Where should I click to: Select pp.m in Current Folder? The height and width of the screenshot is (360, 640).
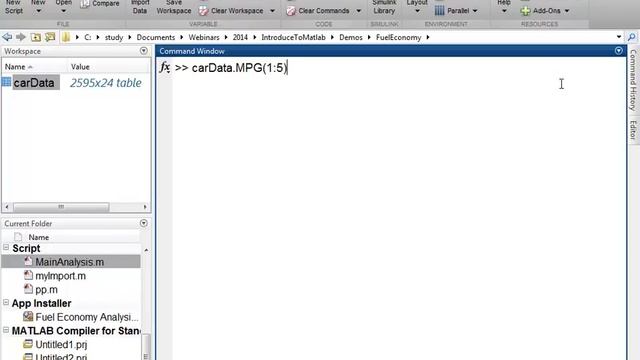47,290
